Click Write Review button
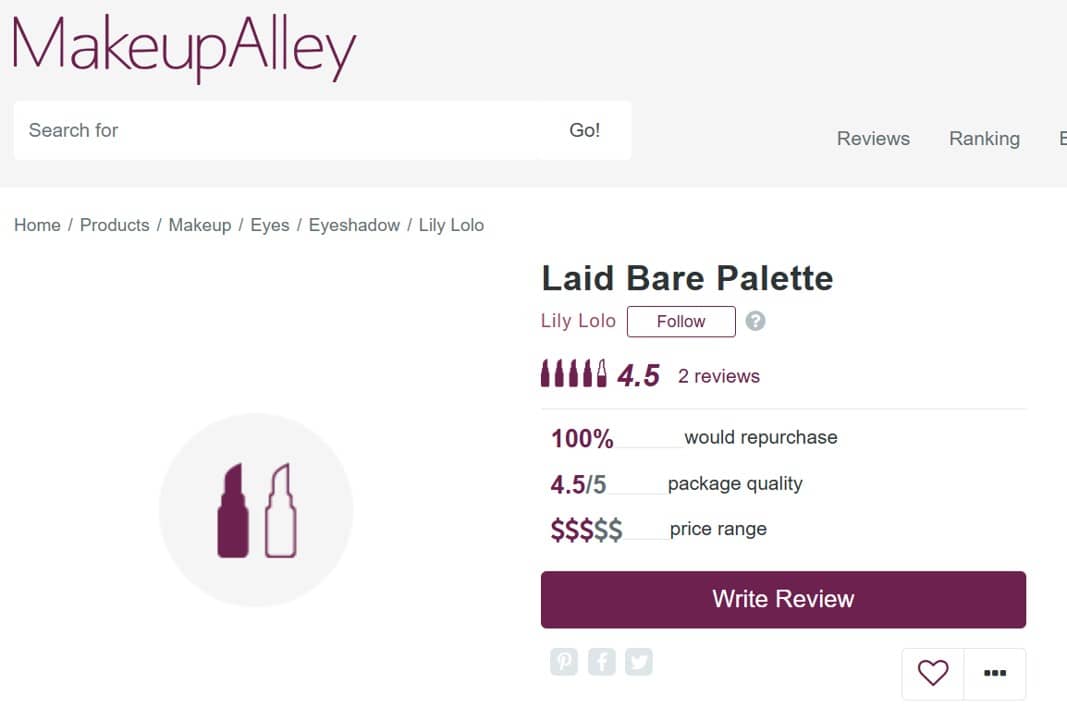The width and height of the screenshot is (1067, 720). (x=783, y=600)
